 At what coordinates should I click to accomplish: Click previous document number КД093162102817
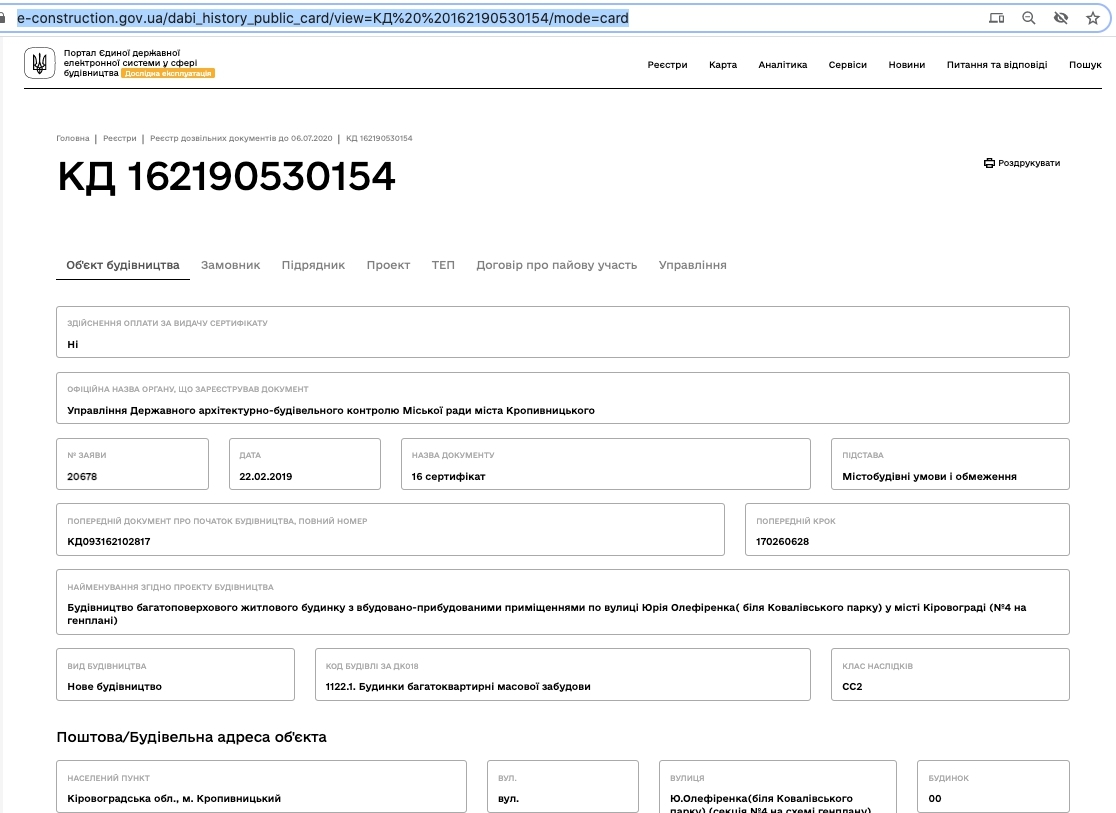[x=109, y=542]
